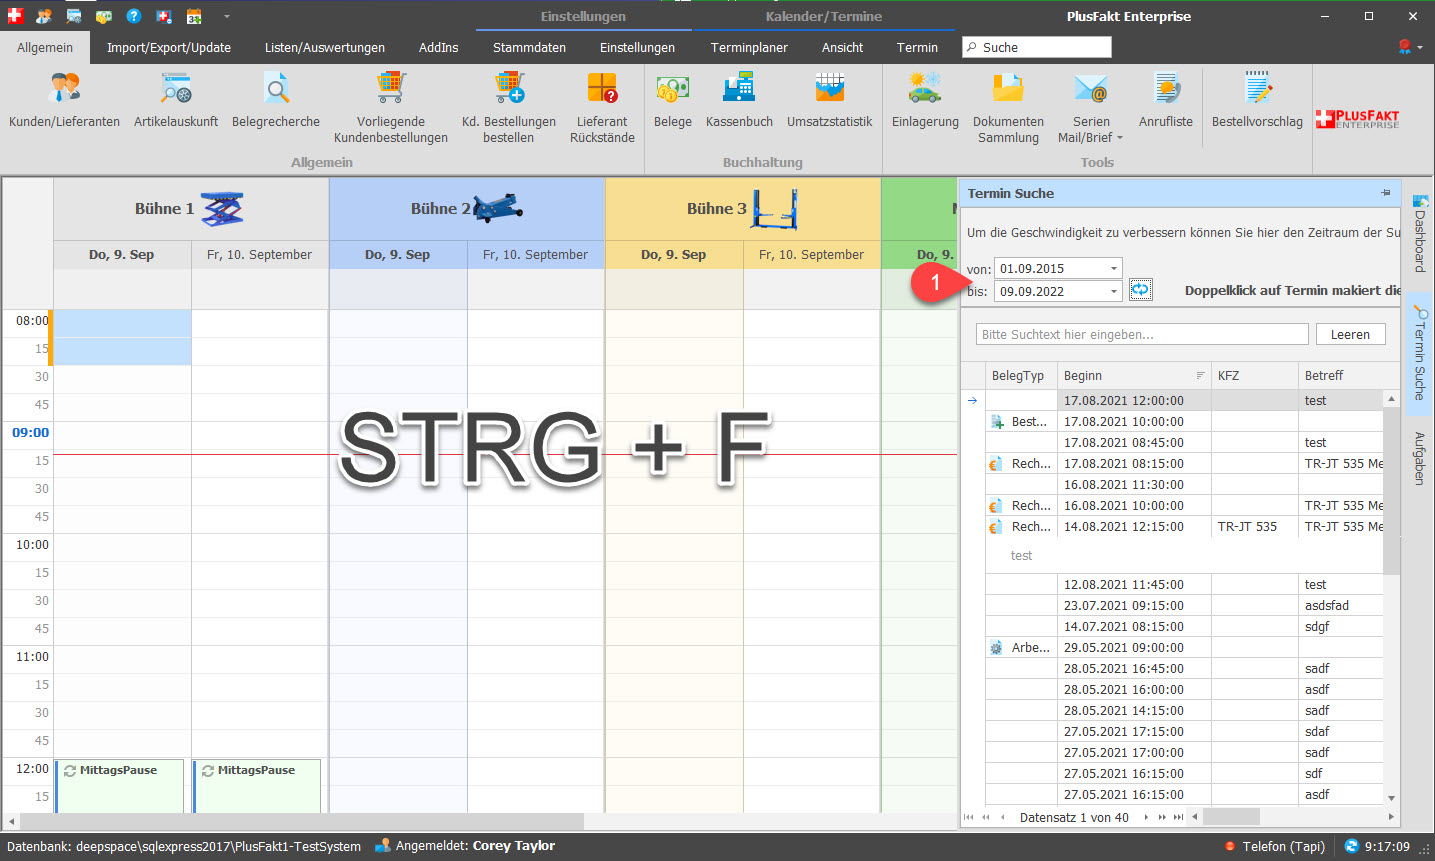Expand the Serien Mail/Brief dropdown
The width and height of the screenshot is (1435, 861).
tap(1119, 138)
